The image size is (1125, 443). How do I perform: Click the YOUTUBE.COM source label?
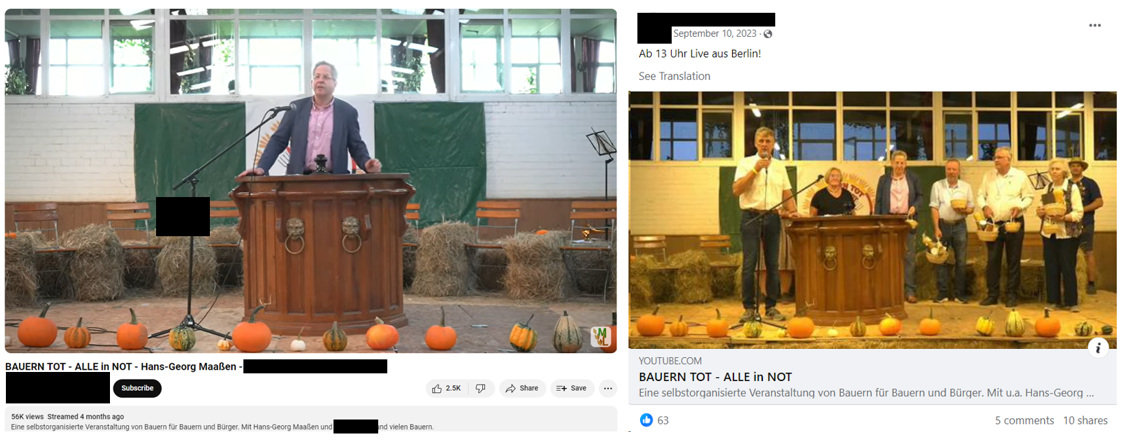tap(670, 361)
